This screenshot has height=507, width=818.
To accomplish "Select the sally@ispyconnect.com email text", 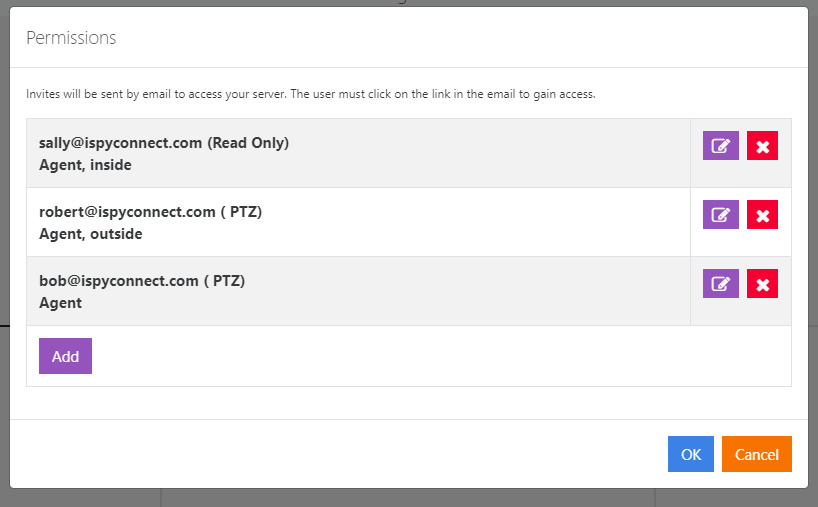I will point(120,143).
